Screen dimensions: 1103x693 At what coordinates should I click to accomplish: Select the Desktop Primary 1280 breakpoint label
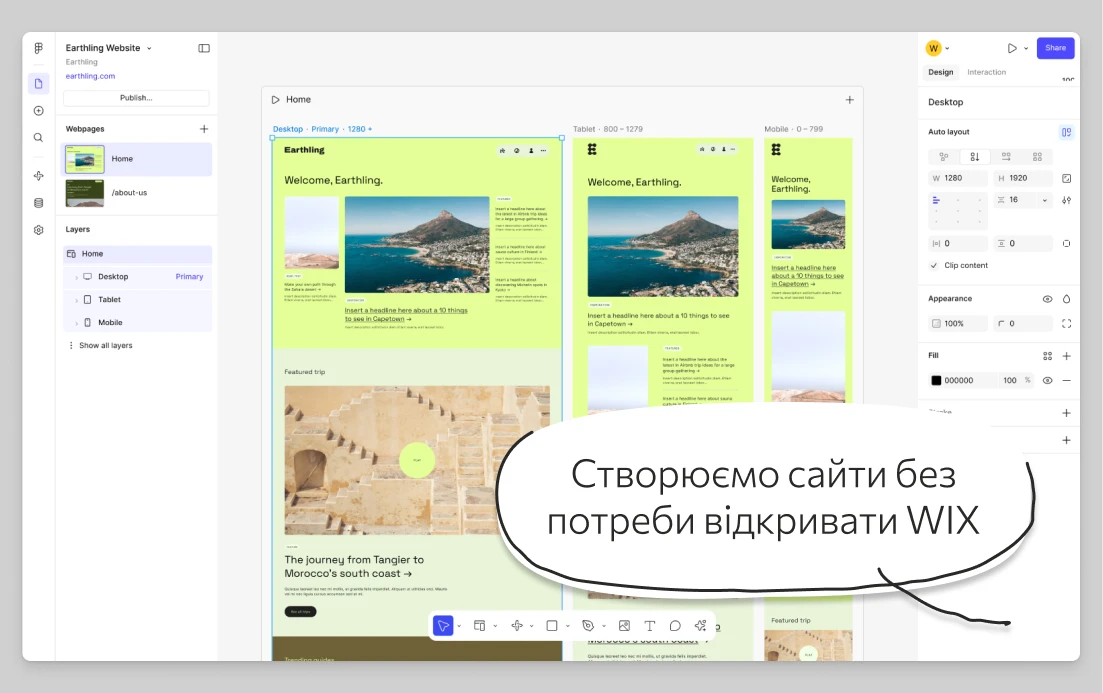click(x=322, y=129)
